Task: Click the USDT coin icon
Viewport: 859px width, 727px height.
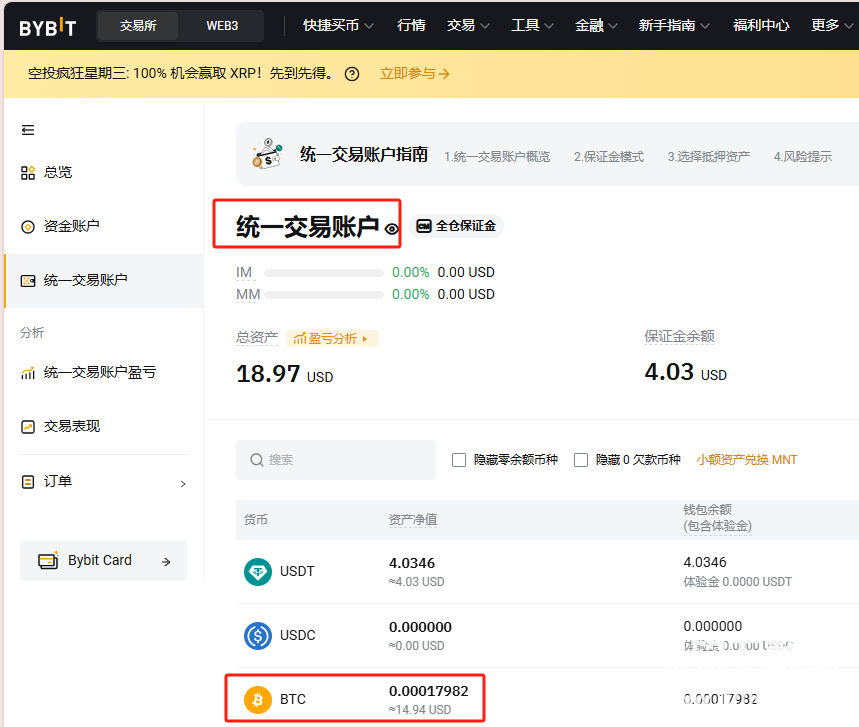Action: tap(258, 571)
